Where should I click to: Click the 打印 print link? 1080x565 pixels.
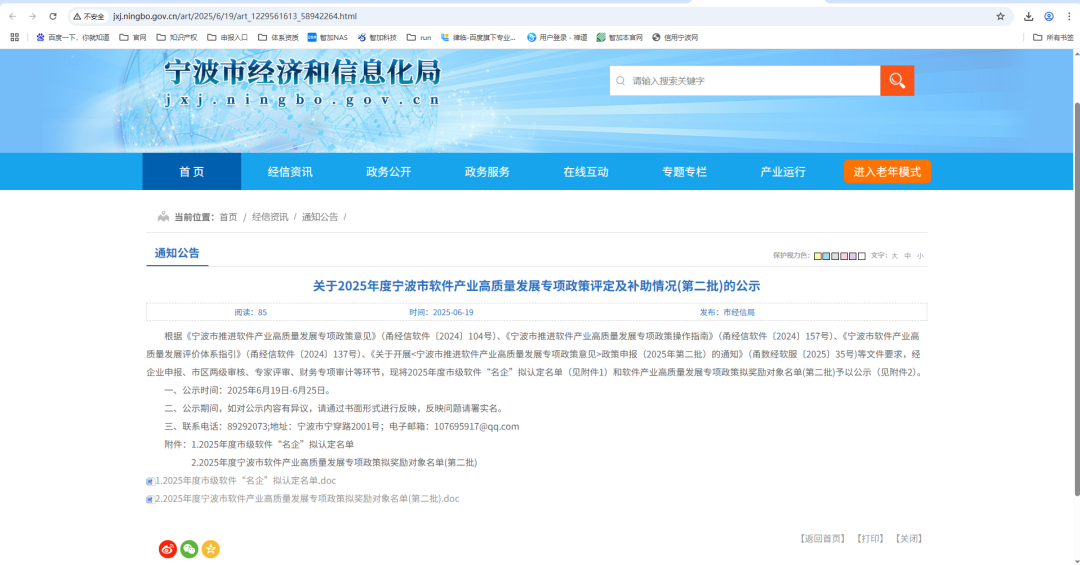point(869,538)
